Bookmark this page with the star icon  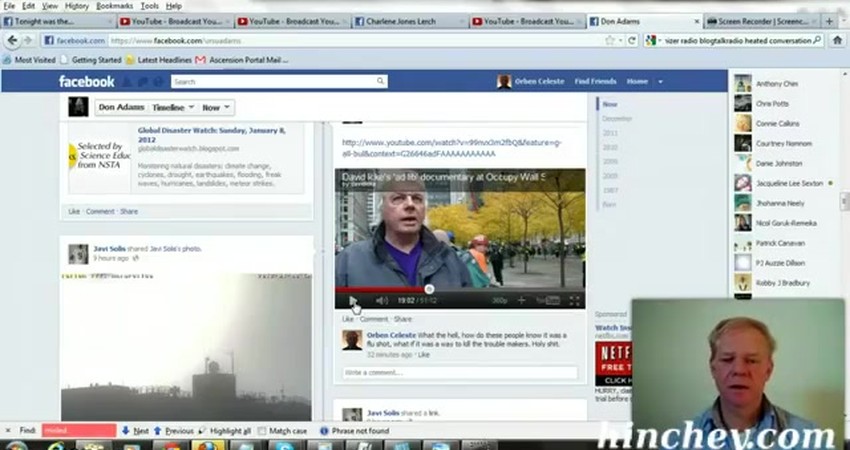[610, 41]
